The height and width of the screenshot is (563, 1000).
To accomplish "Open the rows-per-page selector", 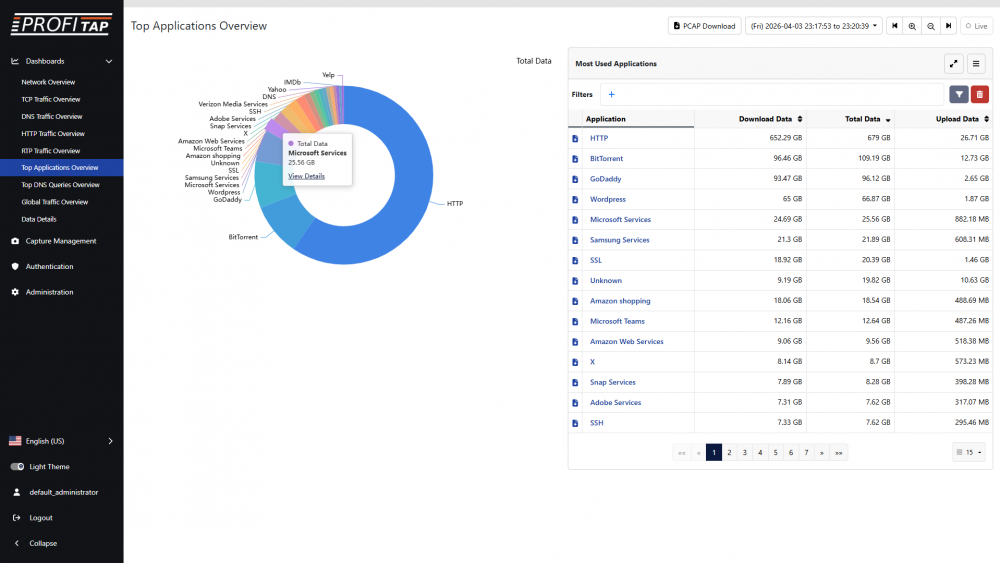I will click(x=969, y=452).
